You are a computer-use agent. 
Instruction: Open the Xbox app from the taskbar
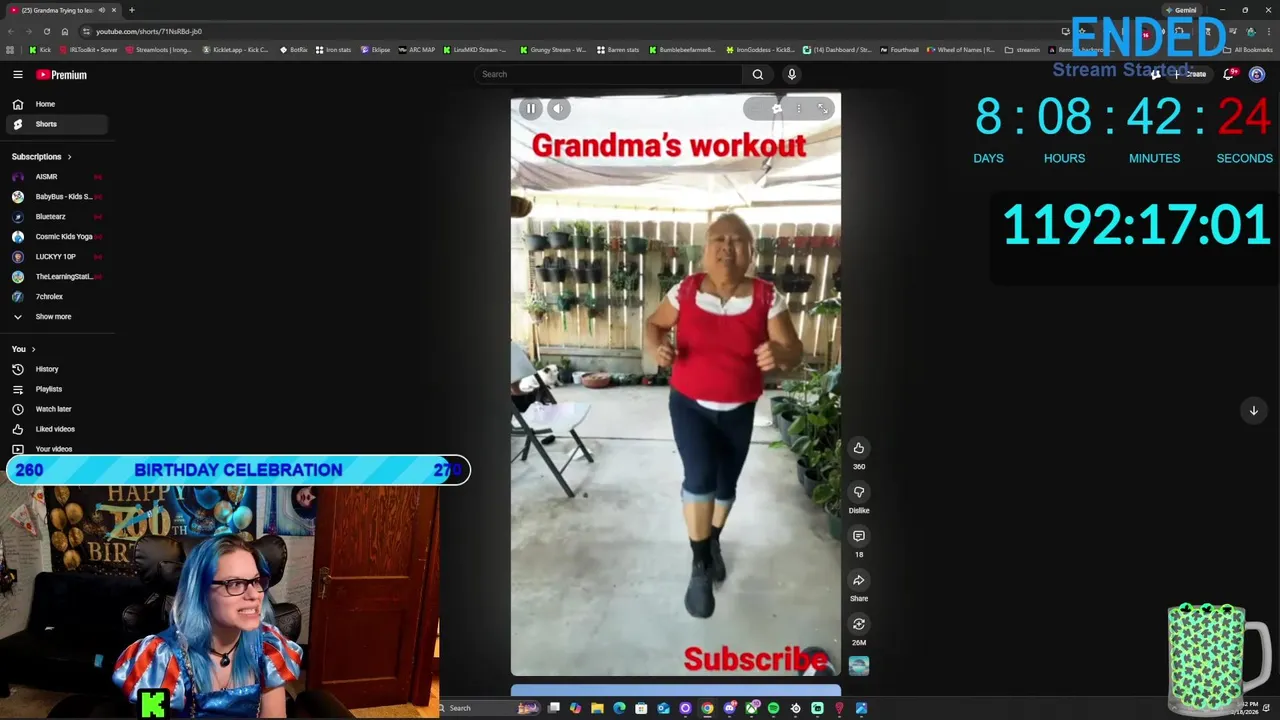click(x=752, y=708)
